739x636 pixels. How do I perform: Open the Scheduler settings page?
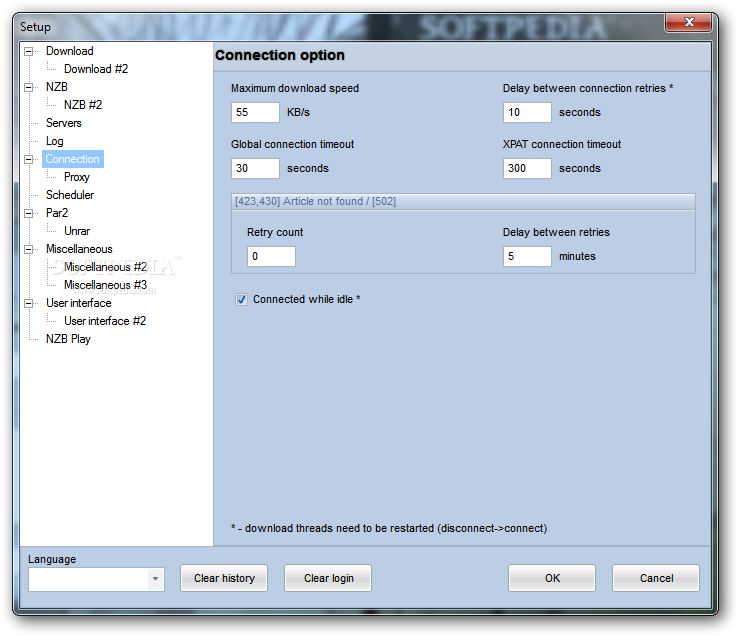70,195
